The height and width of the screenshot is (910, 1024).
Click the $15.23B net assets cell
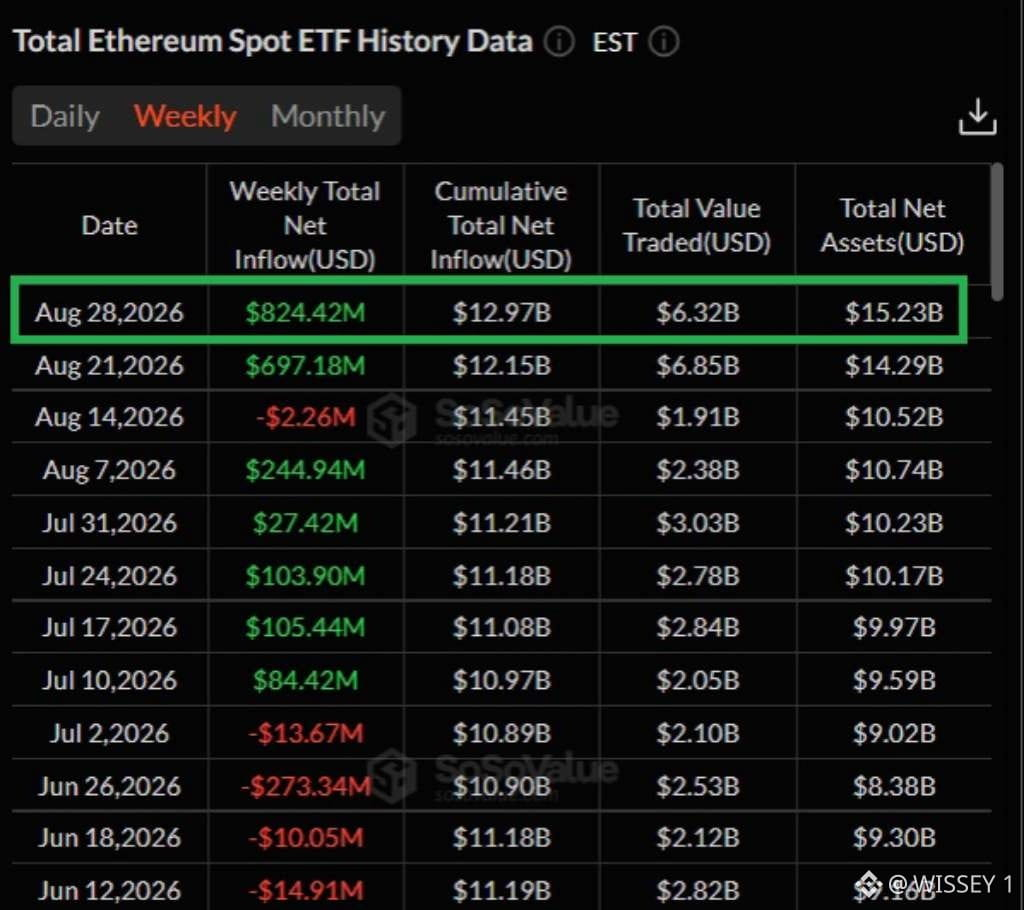(894, 312)
